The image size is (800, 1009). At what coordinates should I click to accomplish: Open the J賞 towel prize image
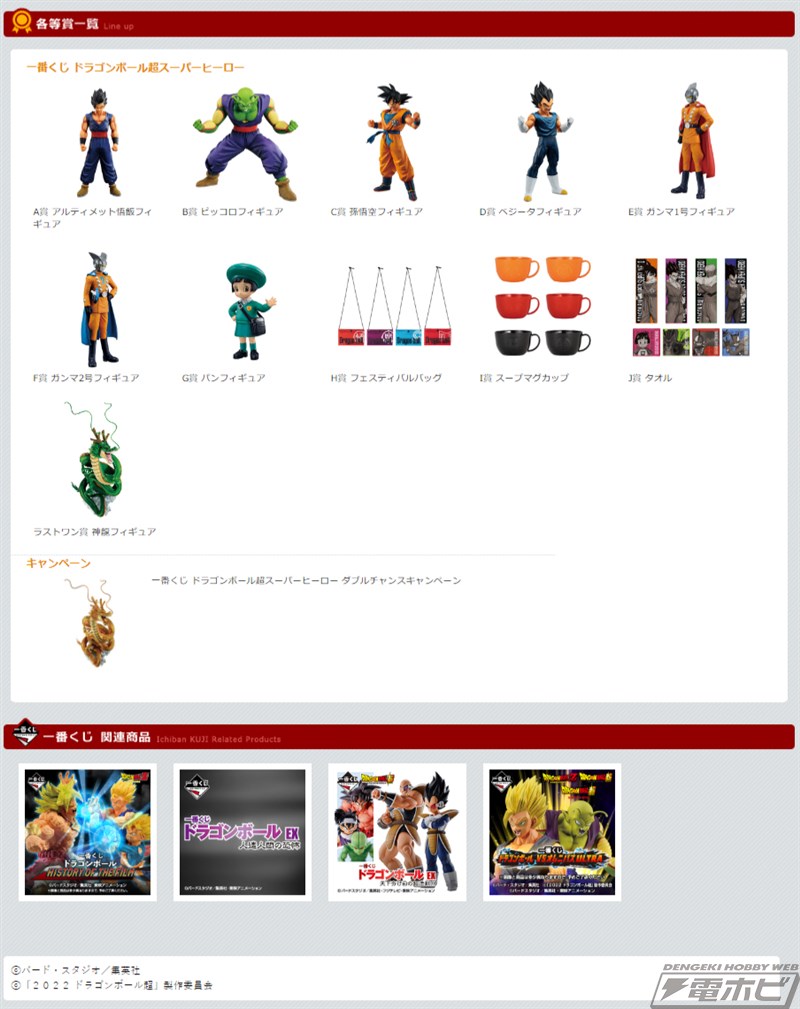coord(691,307)
